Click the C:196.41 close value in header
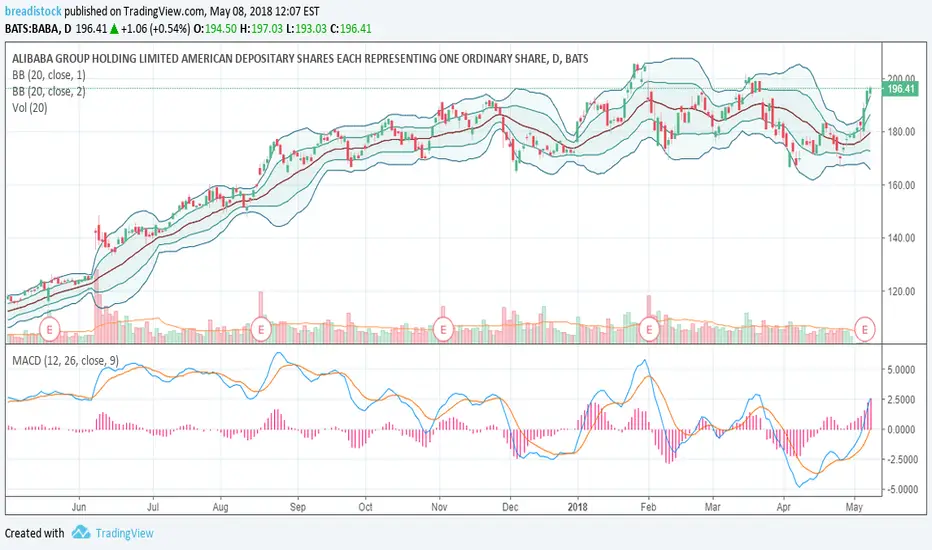The width and height of the screenshot is (932, 550). pos(351,29)
